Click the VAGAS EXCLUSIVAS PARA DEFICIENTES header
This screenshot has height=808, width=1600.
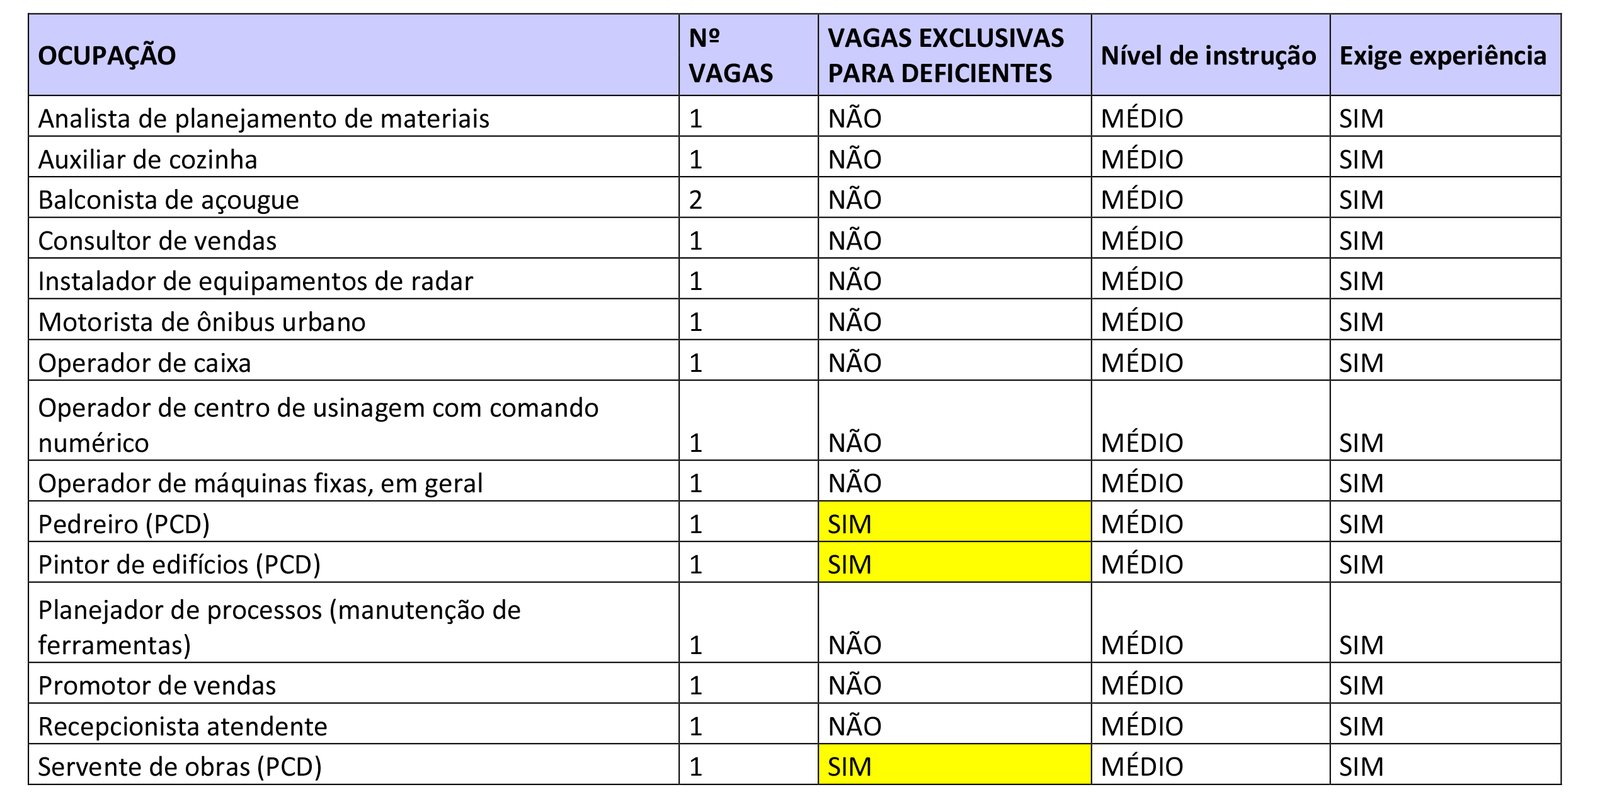pyautogui.click(x=945, y=56)
